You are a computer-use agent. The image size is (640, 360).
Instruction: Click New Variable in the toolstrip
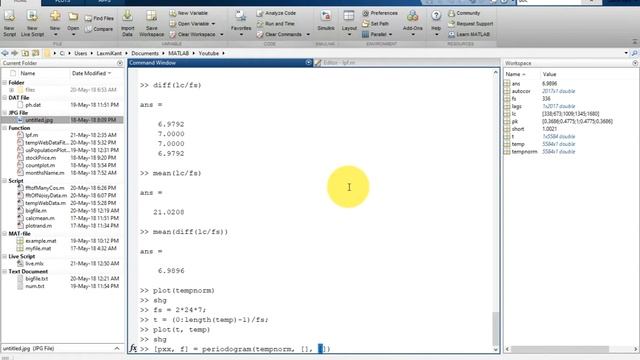pyautogui.click(x=189, y=13)
